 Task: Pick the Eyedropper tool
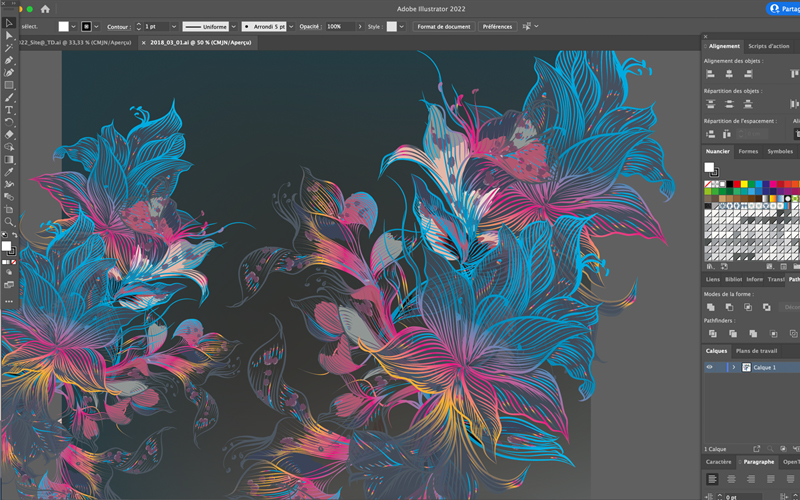9,171
